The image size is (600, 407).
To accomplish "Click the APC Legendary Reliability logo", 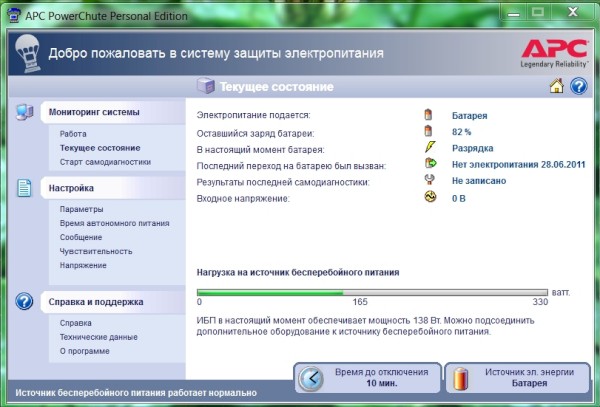I will (554, 53).
